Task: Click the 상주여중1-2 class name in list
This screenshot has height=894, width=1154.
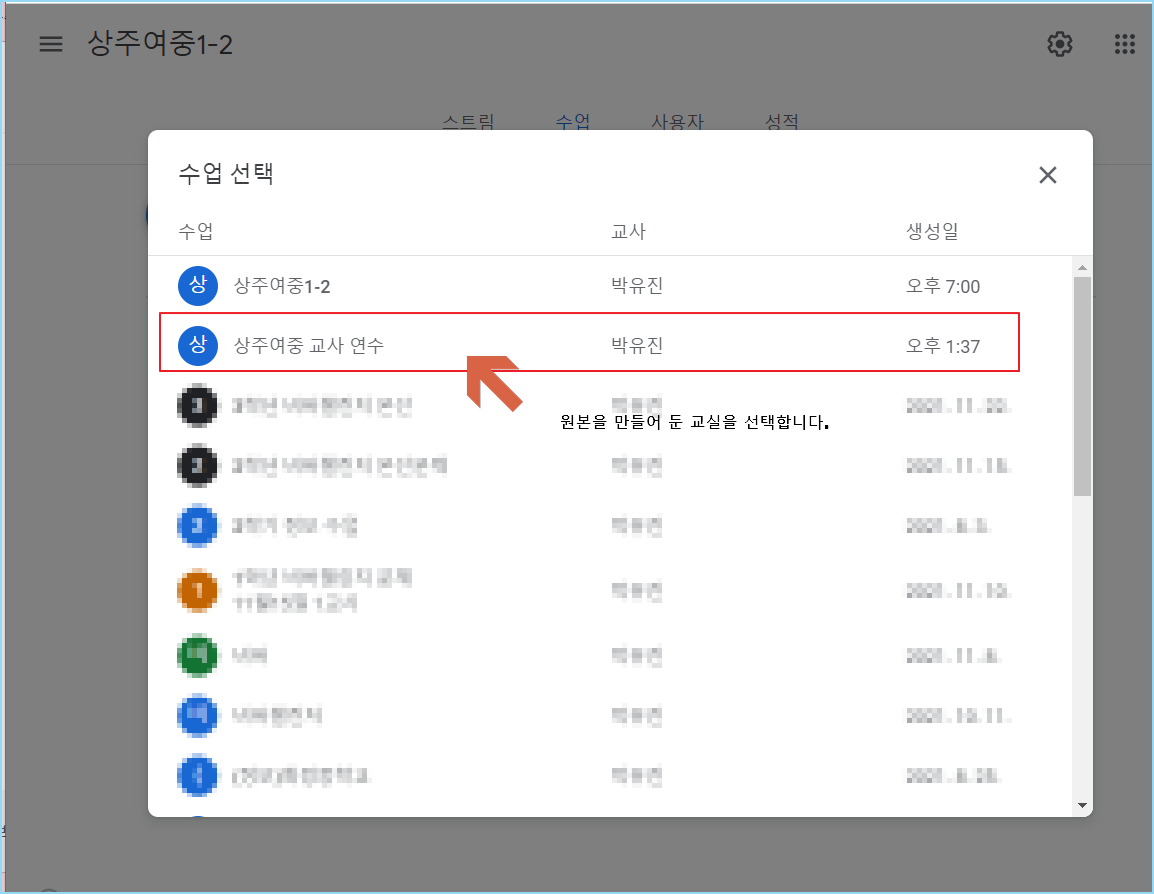Action: pyautogui.click(x=282, y=285)
